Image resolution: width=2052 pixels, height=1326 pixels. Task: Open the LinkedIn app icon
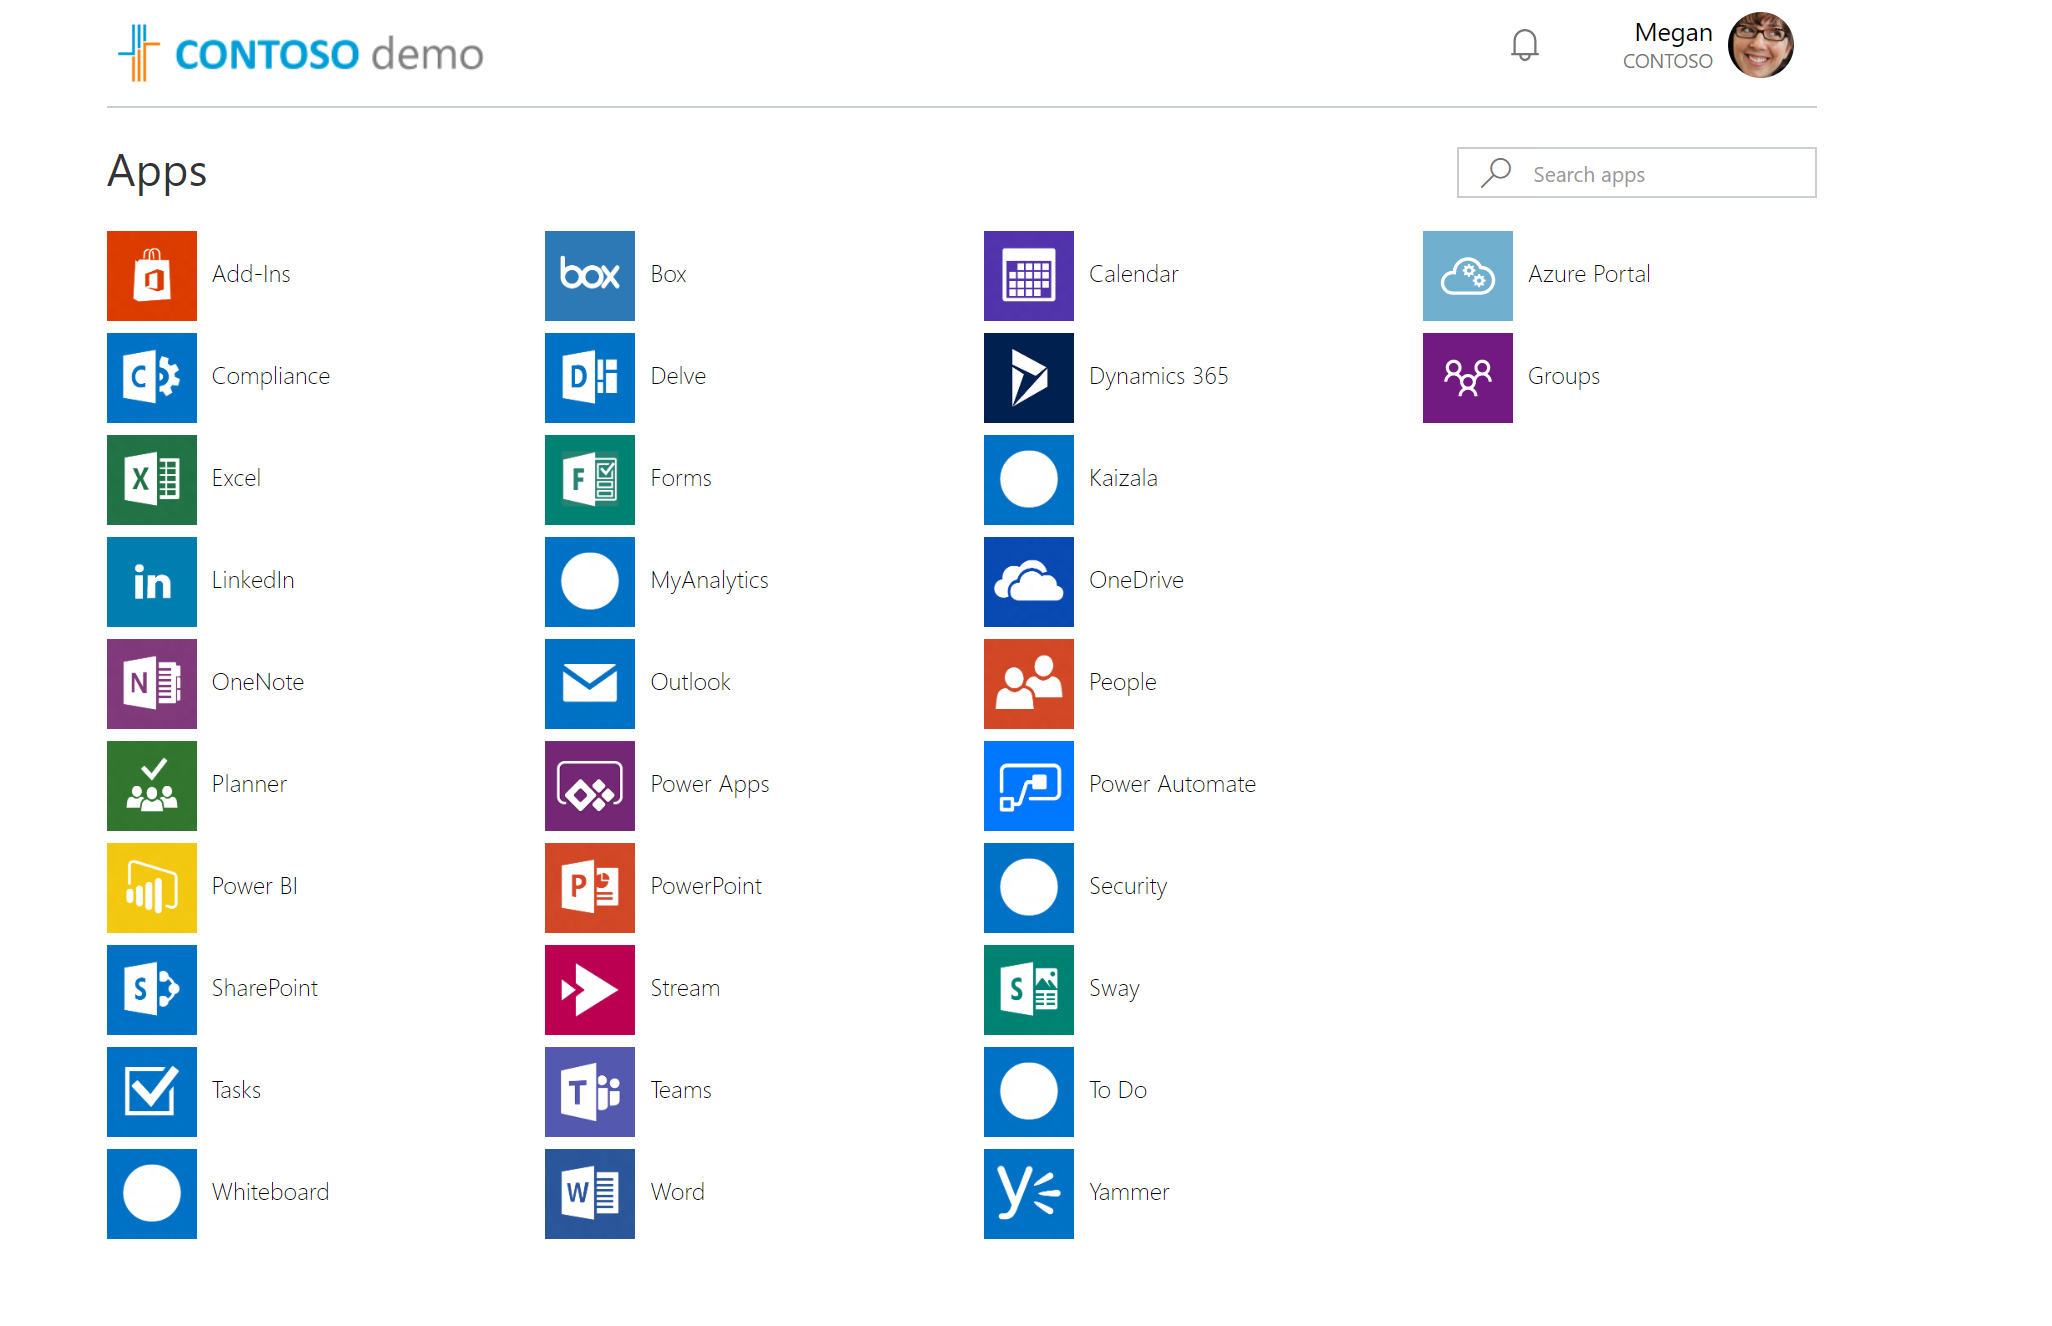152,582
